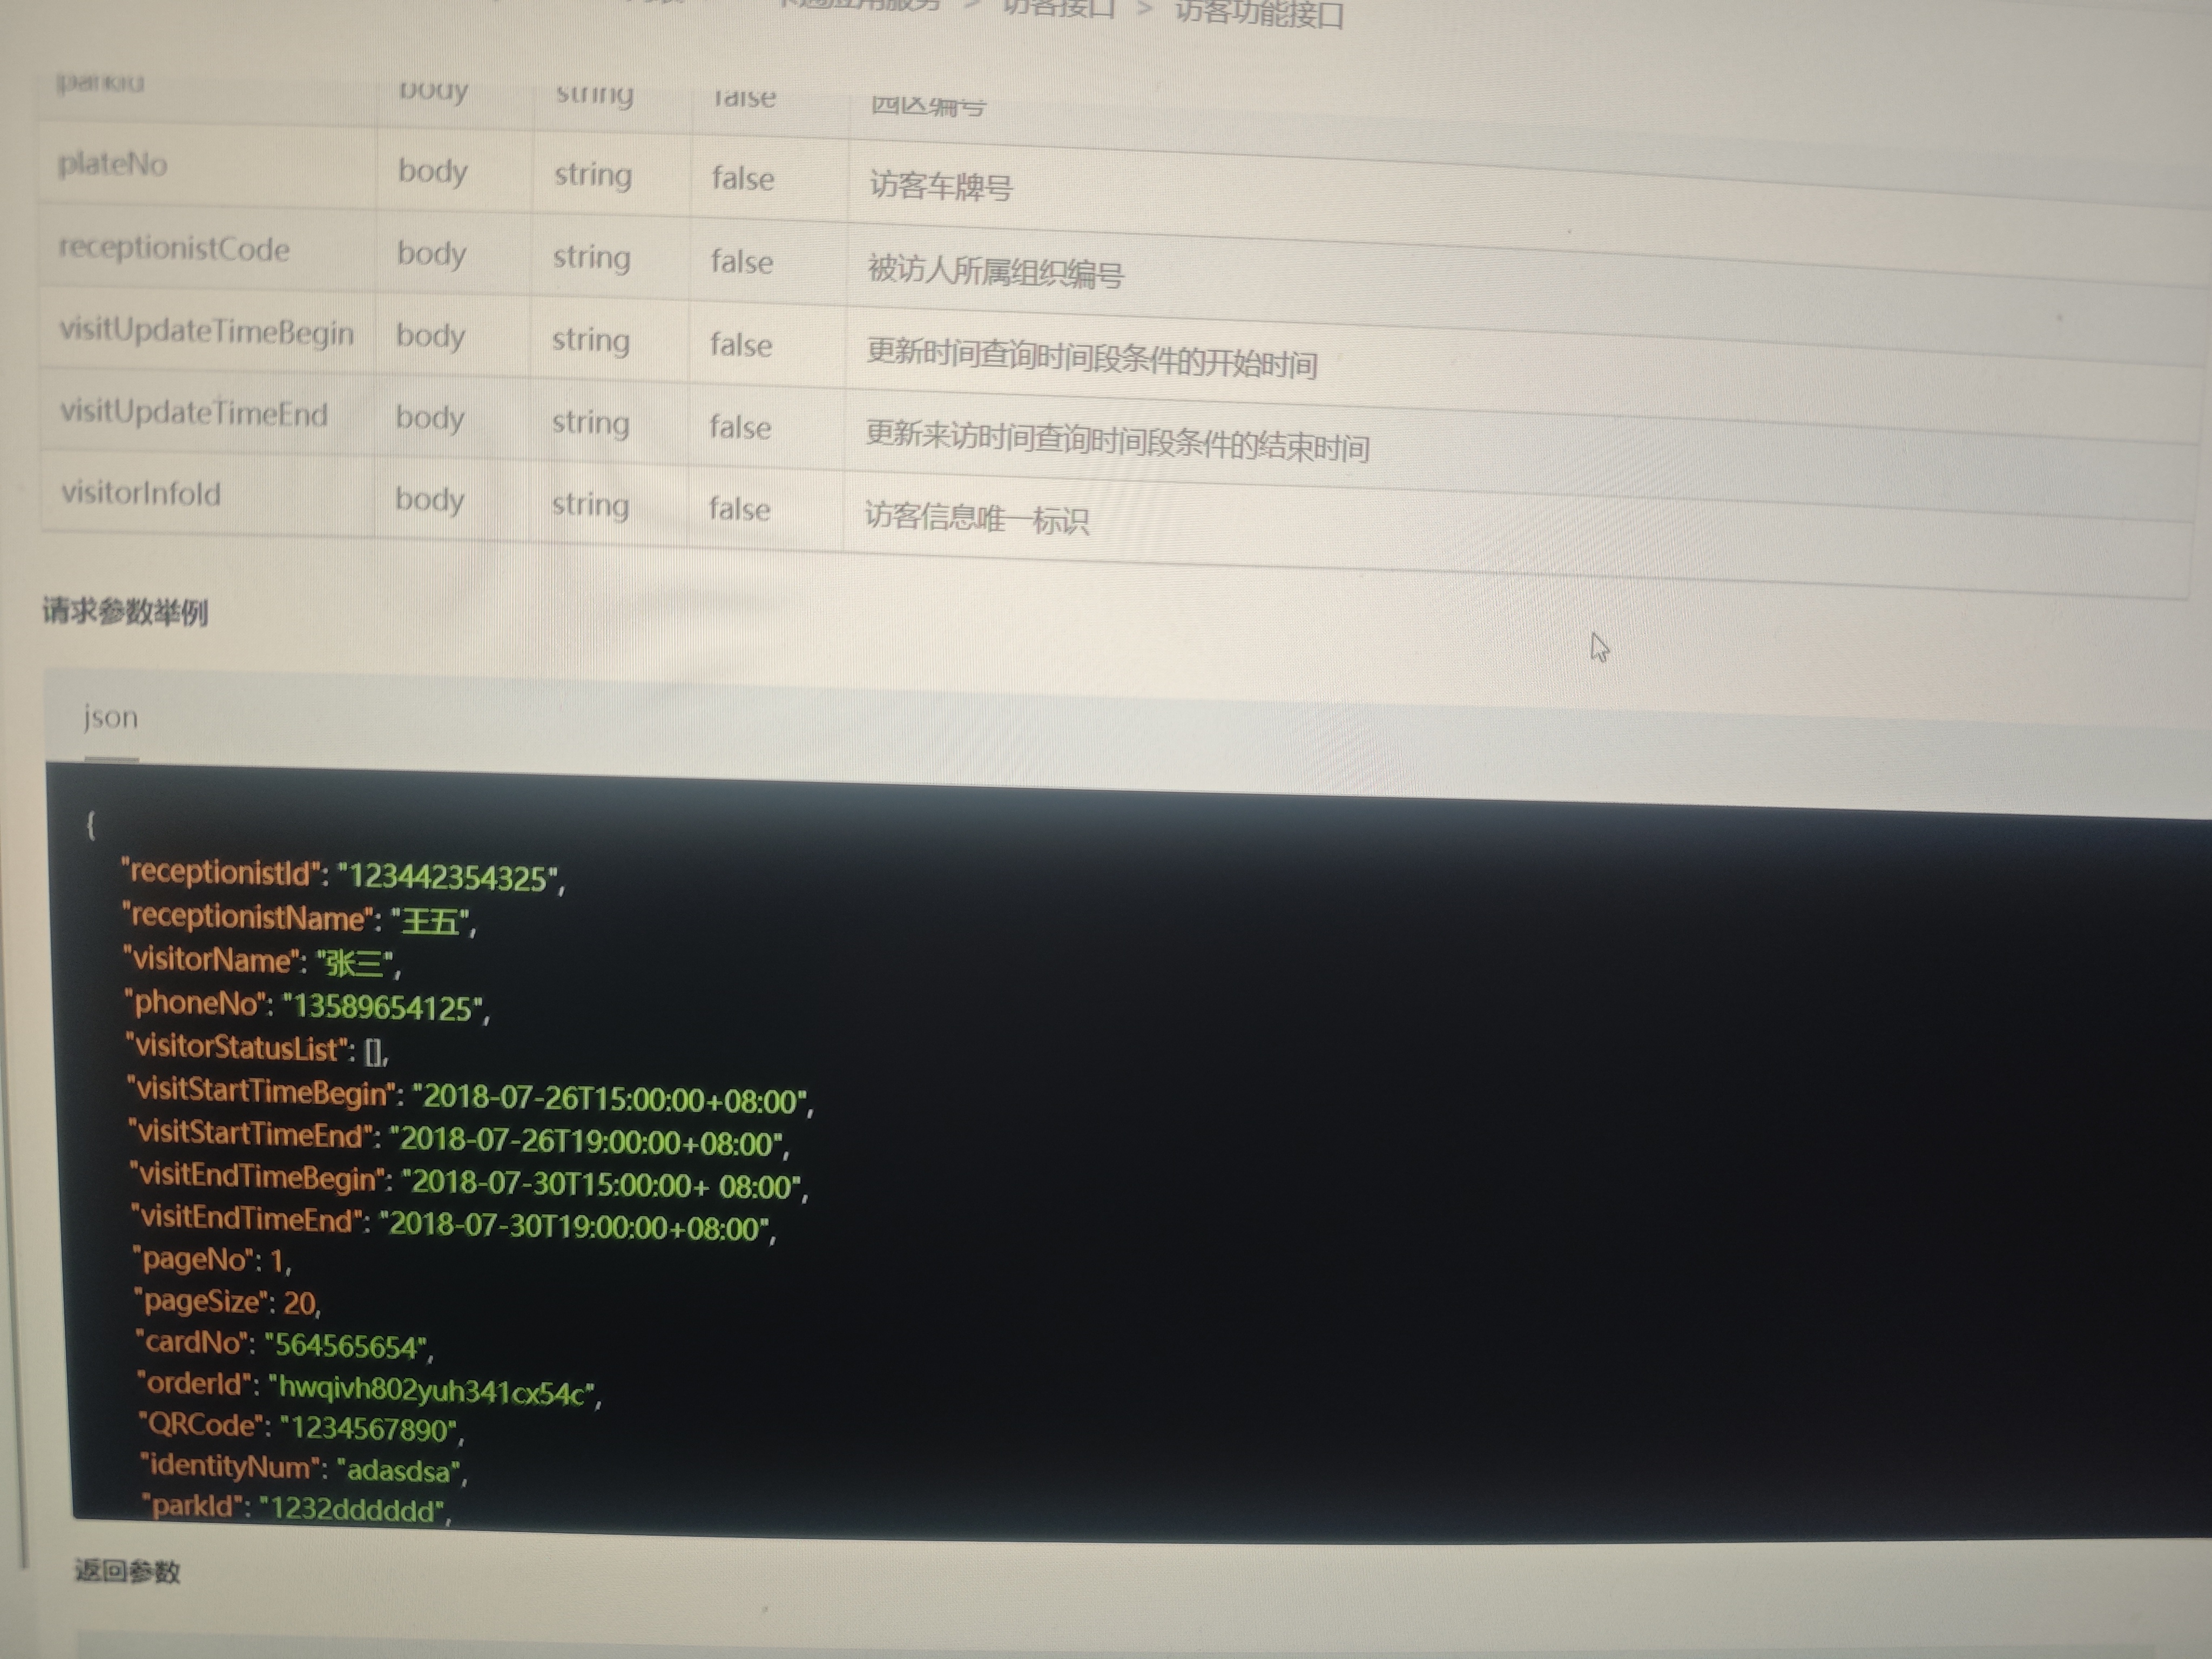Click the phoneNo line in JSON
The image size is (2212, 1659).
pos(306,1005)
